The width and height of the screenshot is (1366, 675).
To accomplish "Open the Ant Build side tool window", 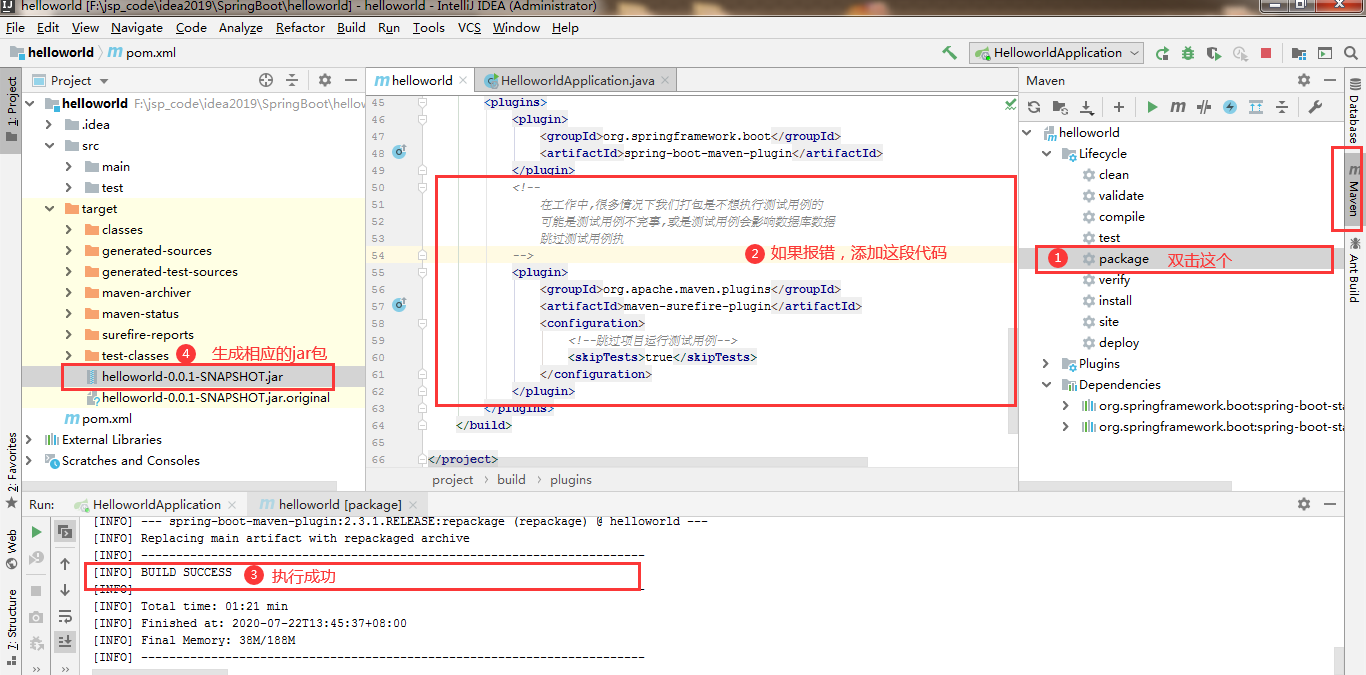I will pos(1354,269).
